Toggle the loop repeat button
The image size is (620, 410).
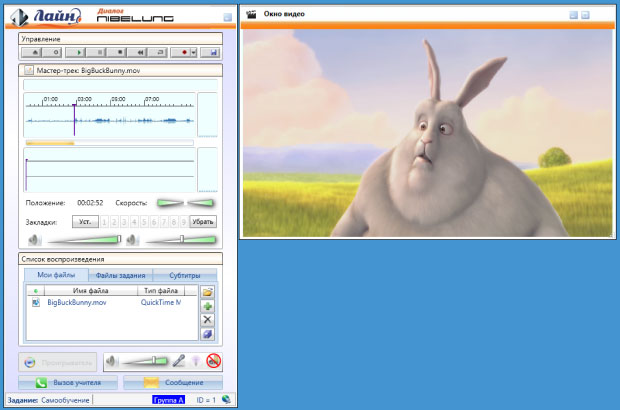(x=158, y=53)
